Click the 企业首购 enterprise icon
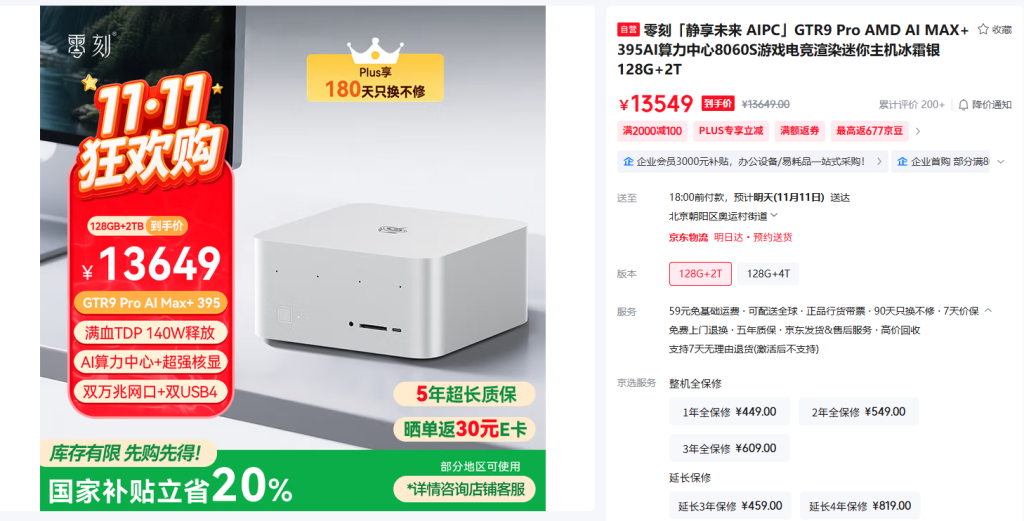Viewport: 1024px width, 521px height. click(x=903, y=161)
